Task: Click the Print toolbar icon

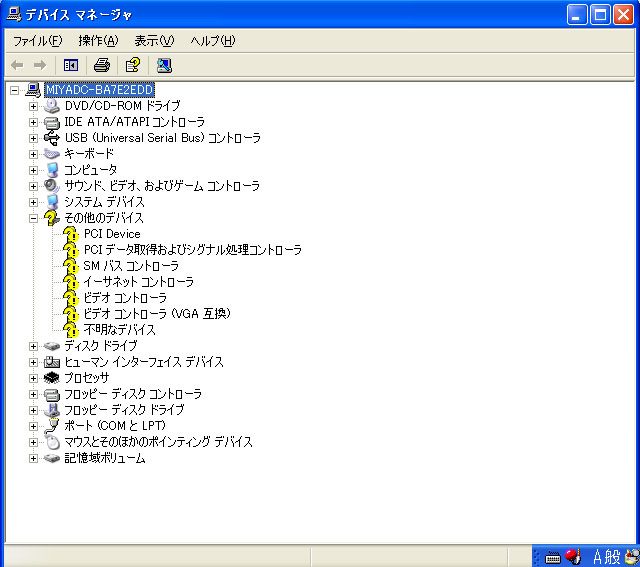Action: tap(102, 65)
